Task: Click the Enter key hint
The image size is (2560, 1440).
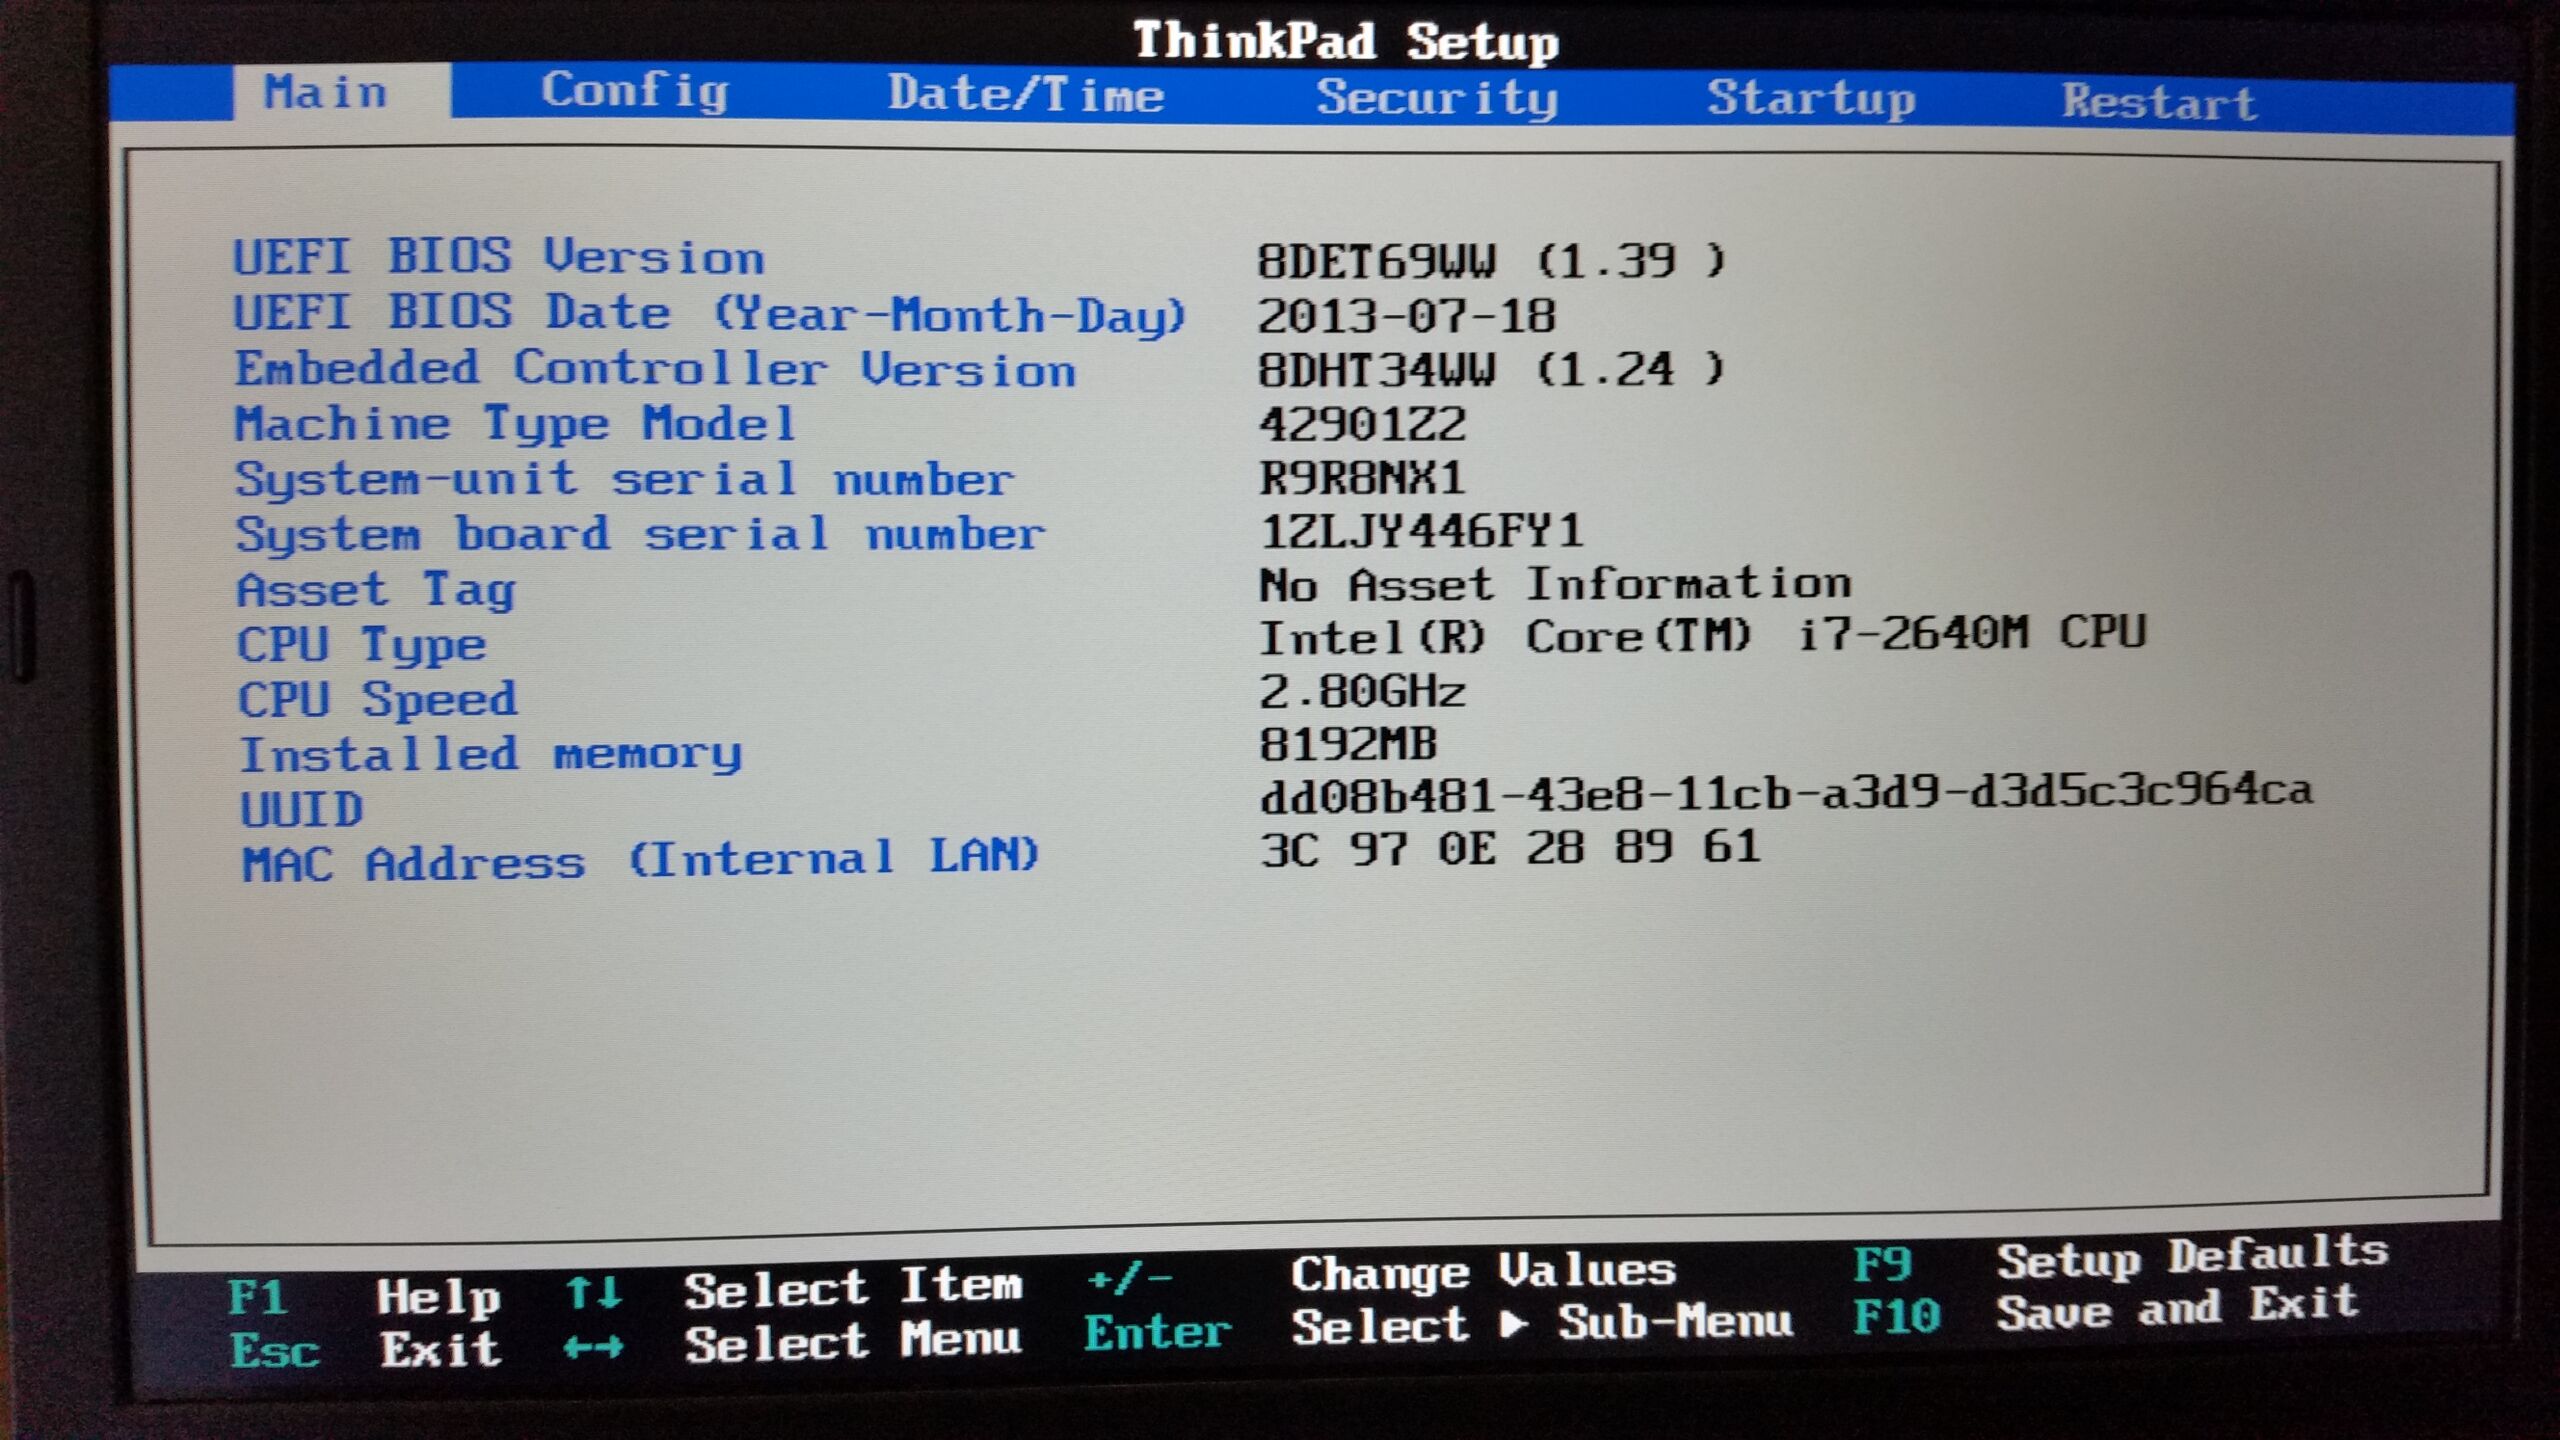Action: pyautogui.click(x=1158, y=1333)
